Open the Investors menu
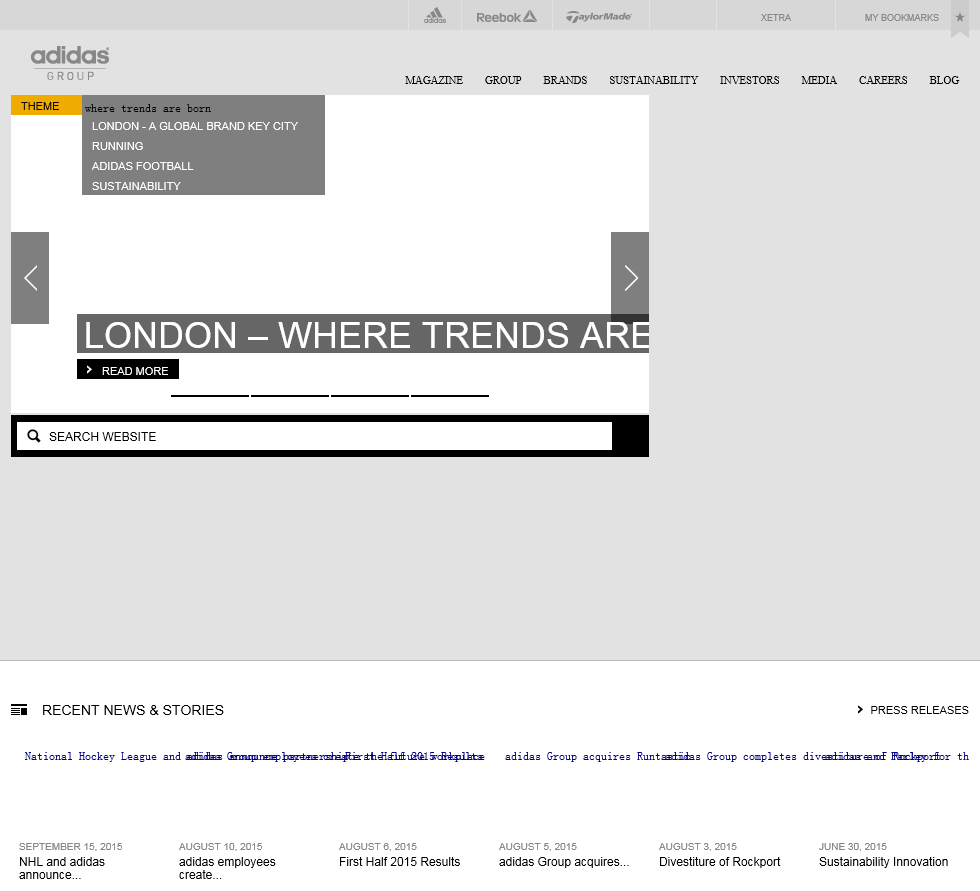The height and width of the screenshot is (891, 980). [x=749, y=80]
